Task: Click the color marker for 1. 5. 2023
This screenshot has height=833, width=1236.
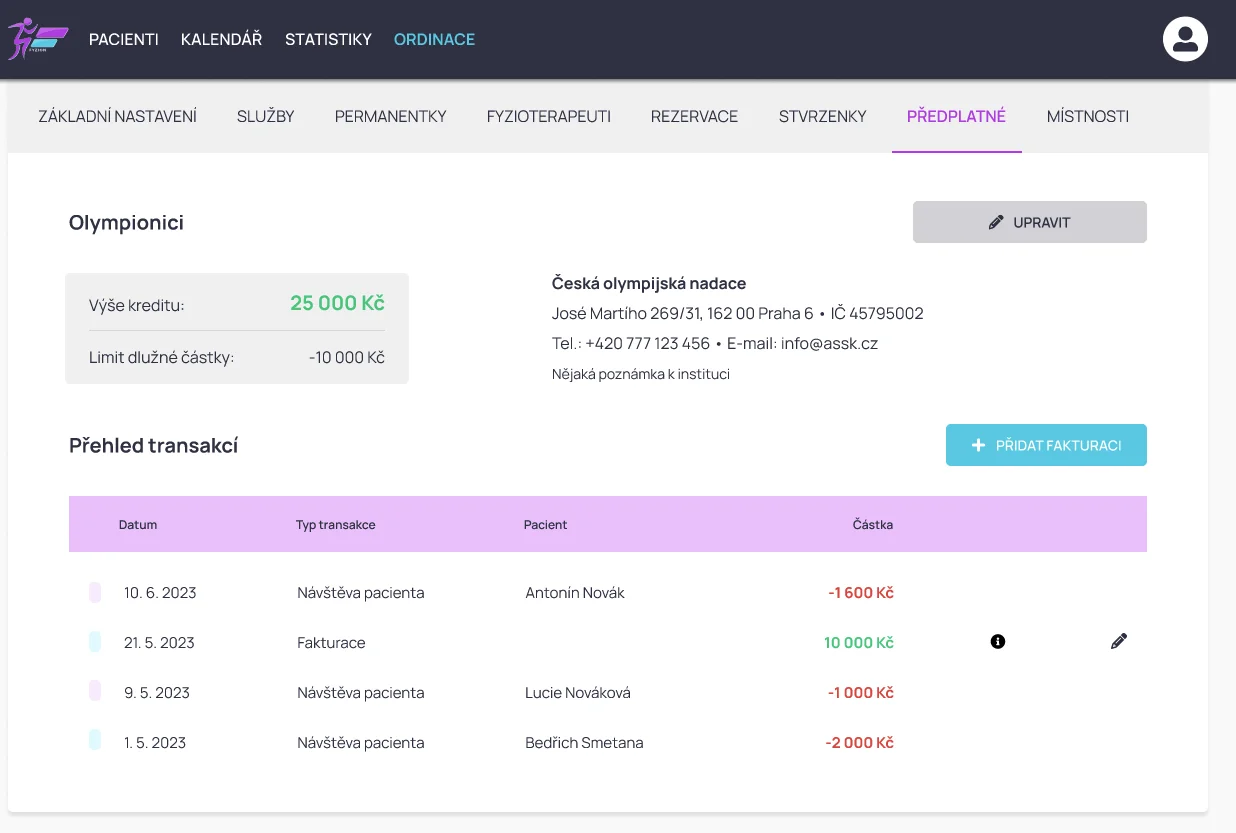Action: pyautogui.click(x=95, y=741)
